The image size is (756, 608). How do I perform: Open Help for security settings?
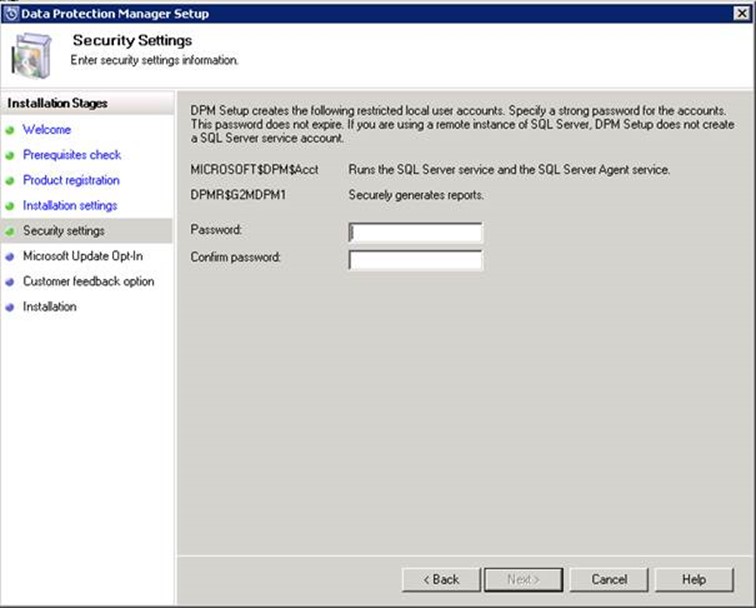pos(694,580)
